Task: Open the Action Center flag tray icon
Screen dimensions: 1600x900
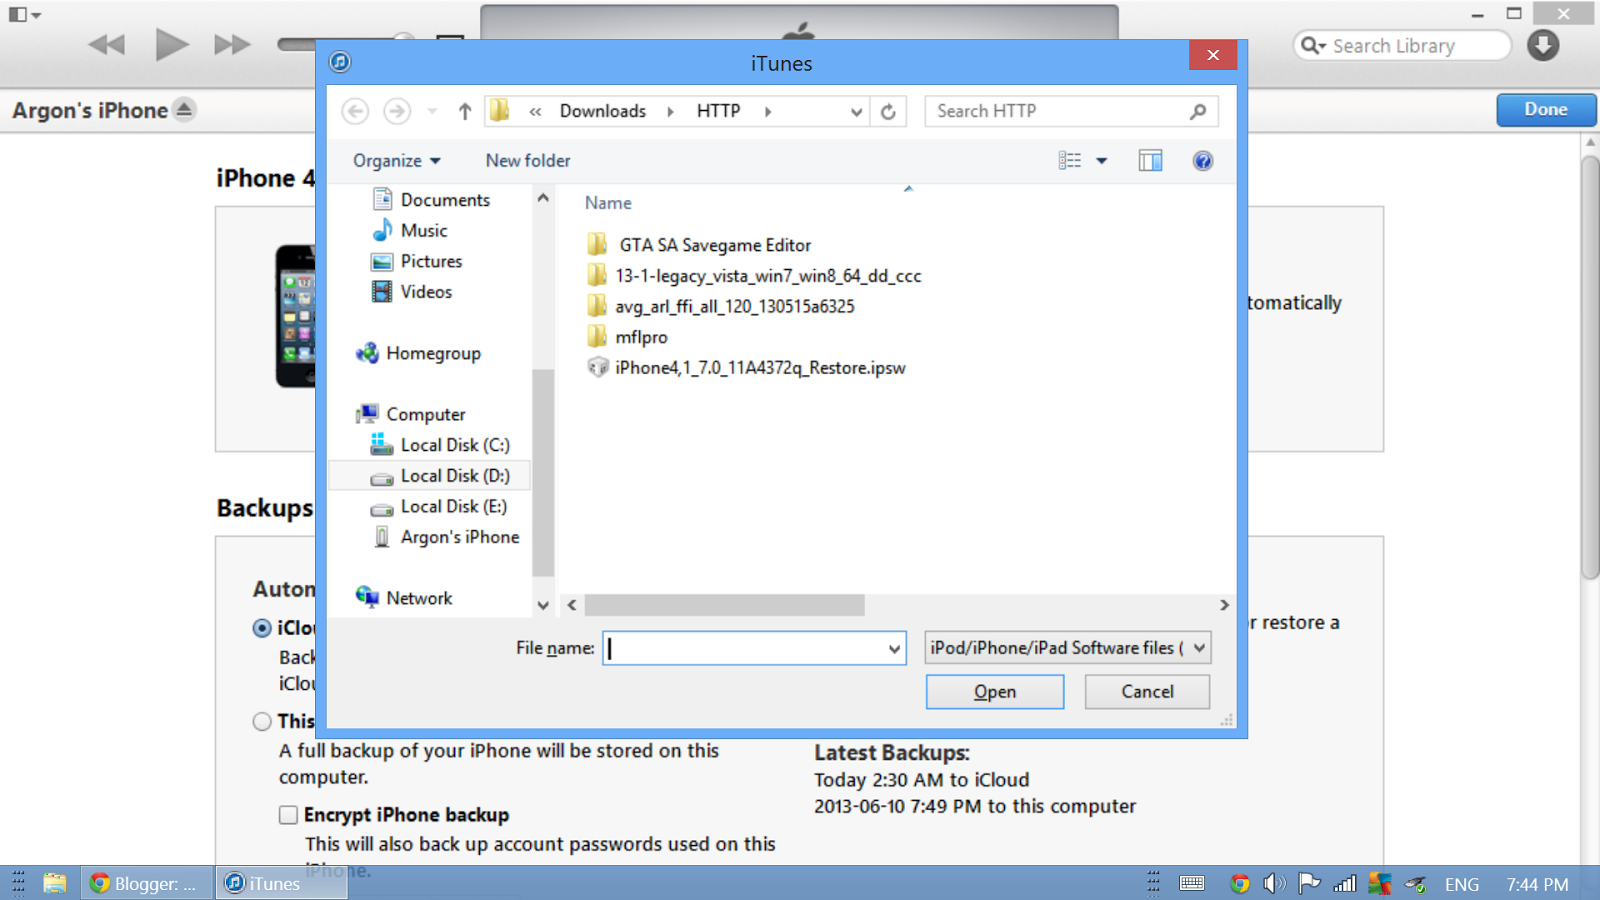Action: pyautogui.click(x=1309, y=883)
